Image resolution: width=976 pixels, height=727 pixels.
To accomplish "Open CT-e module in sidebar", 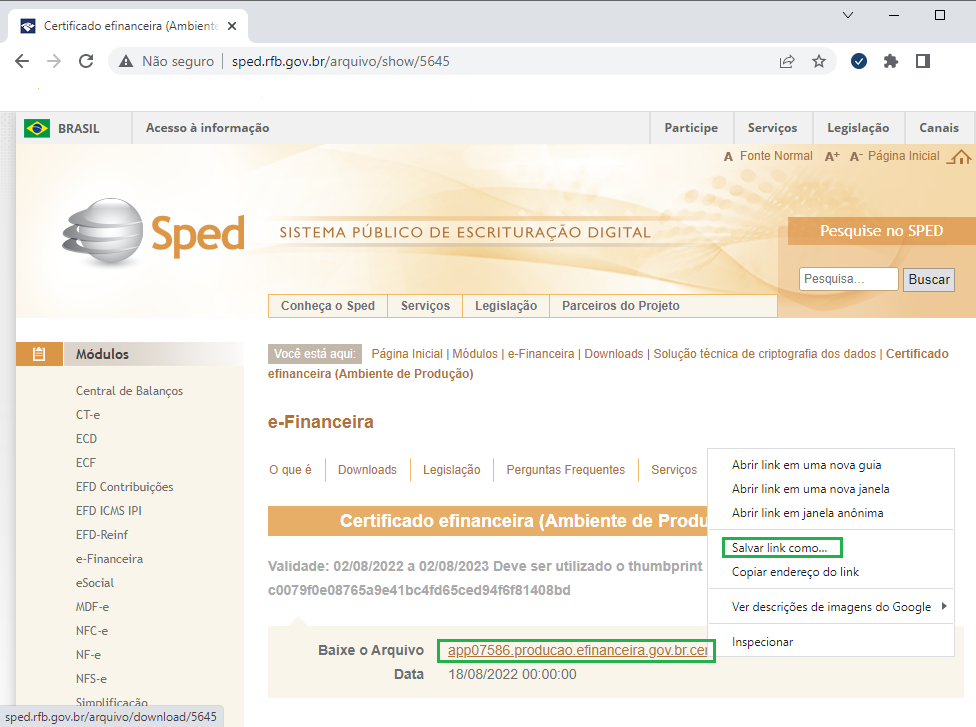I will pyautogui.click(x=88, y=415).
